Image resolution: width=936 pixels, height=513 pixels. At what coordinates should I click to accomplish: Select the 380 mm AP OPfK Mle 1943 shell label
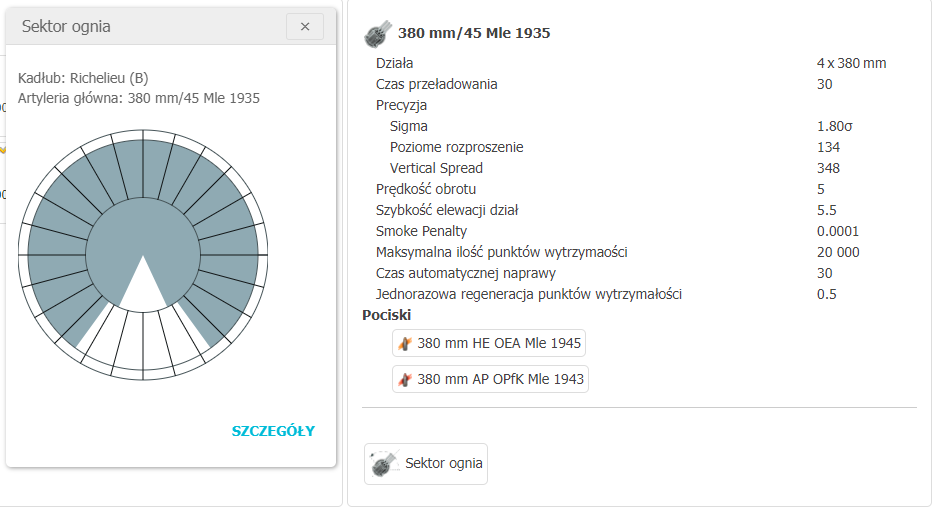501,380
